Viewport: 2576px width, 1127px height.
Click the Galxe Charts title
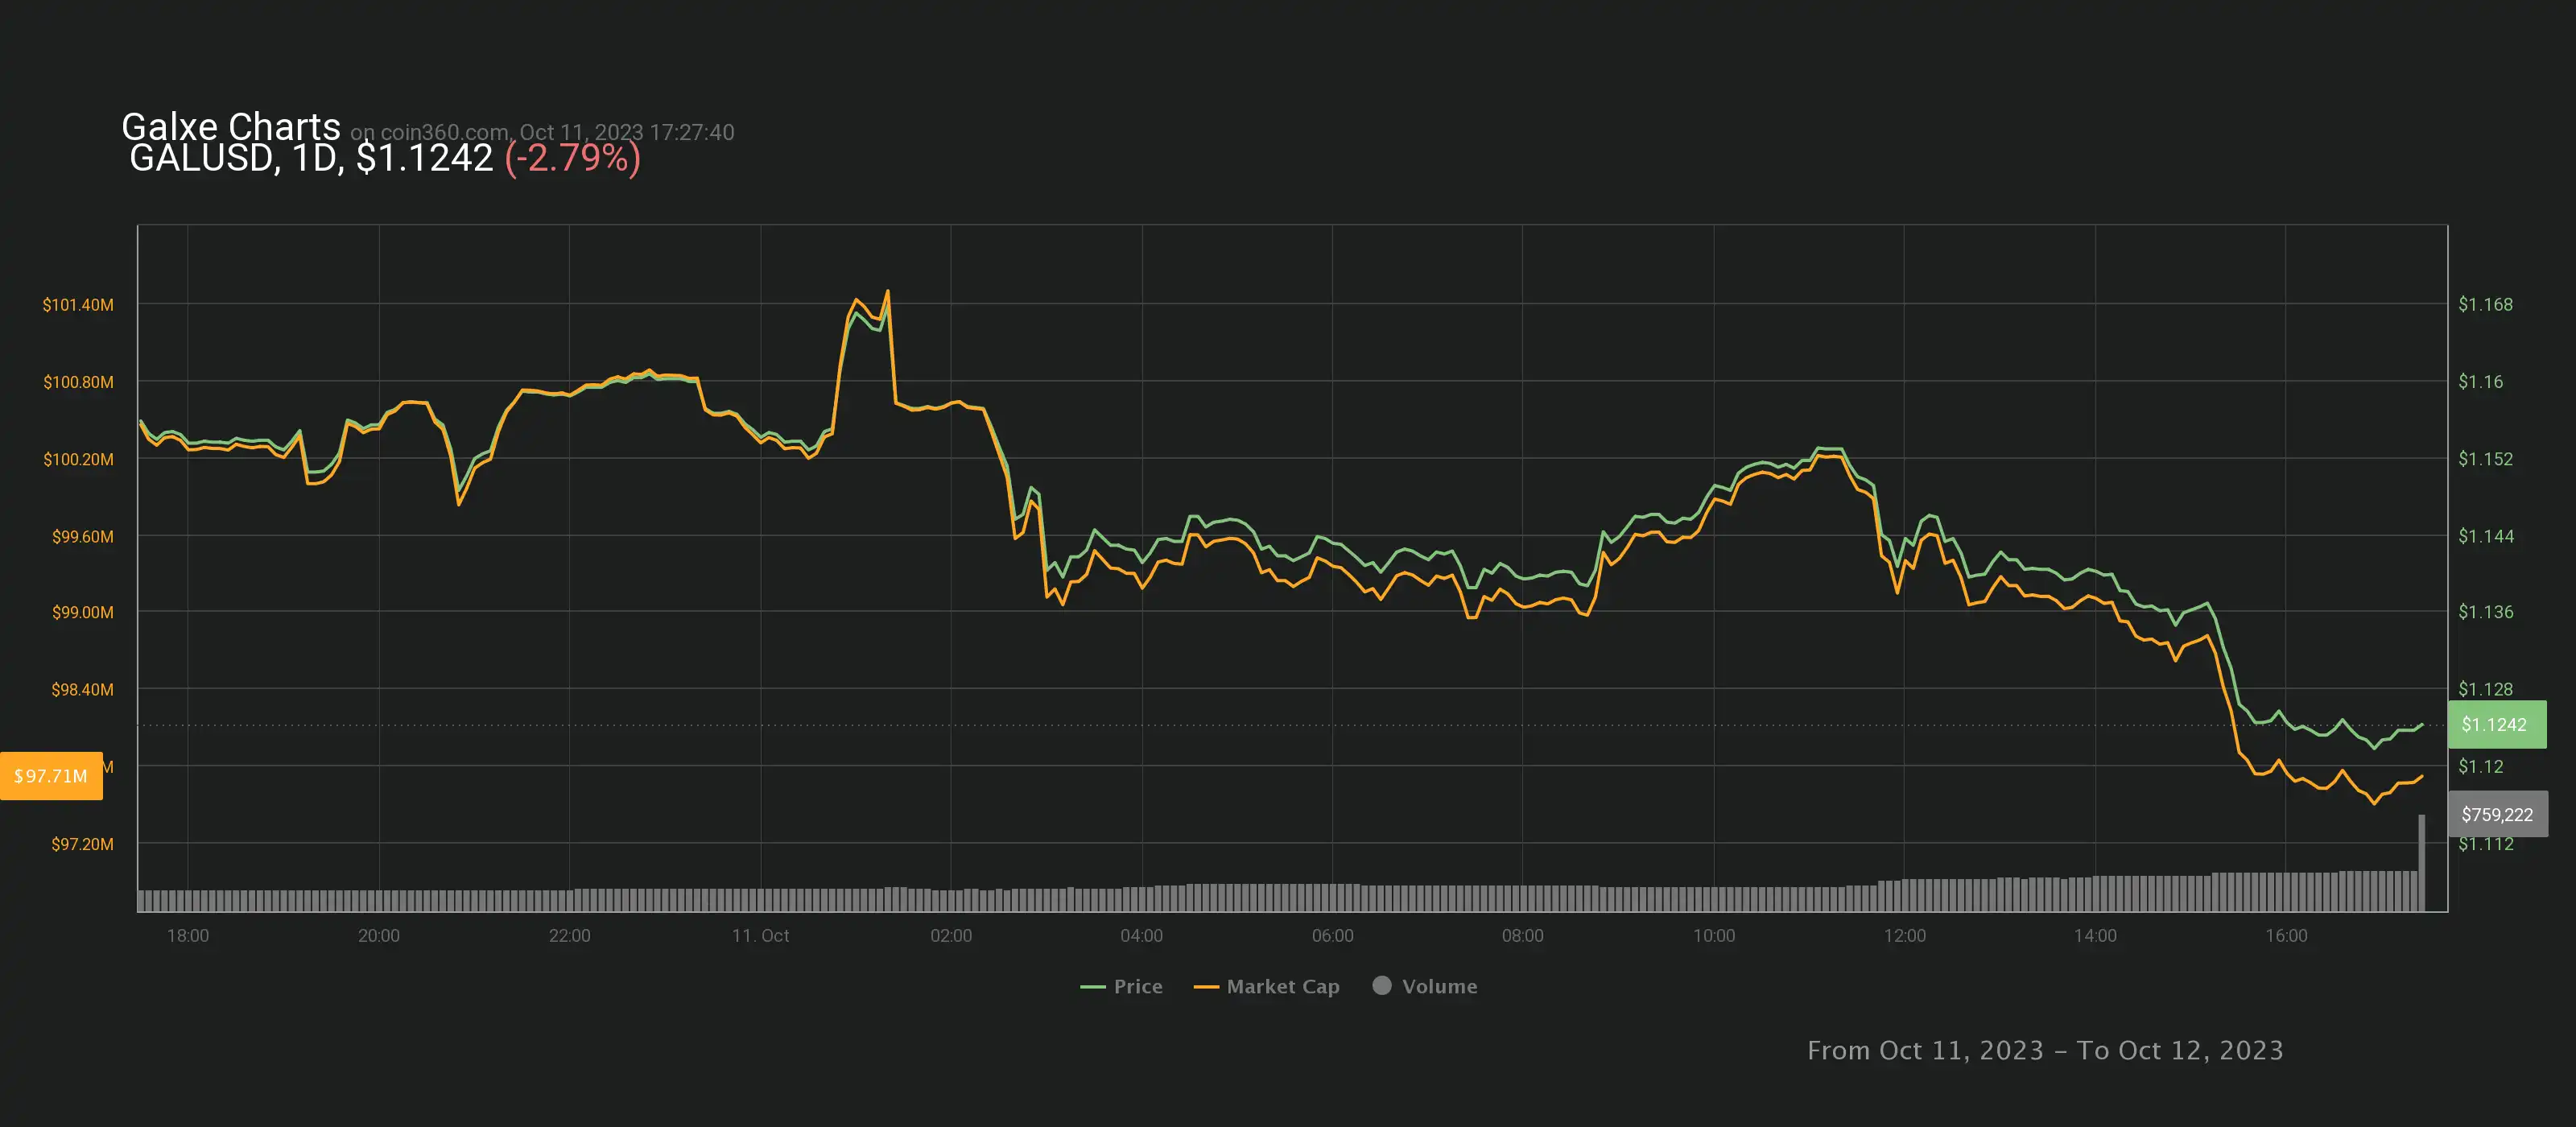(231, 127)
